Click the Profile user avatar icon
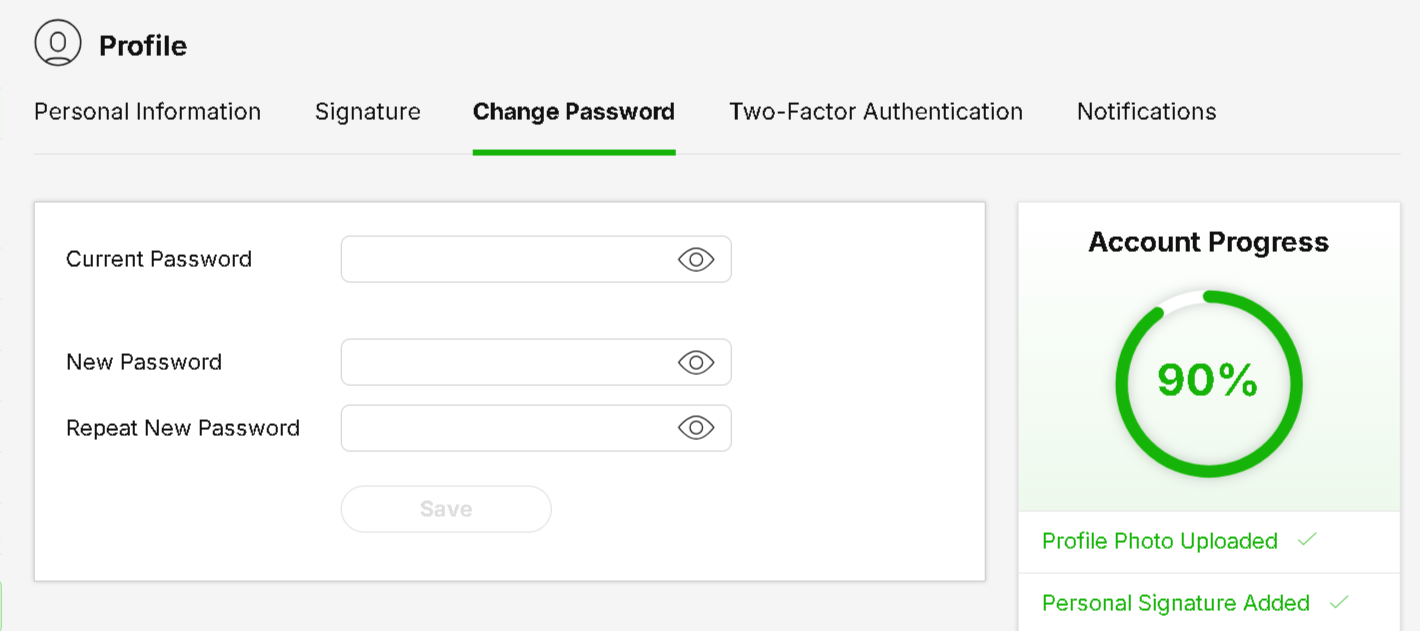The image size is (1420, 631). pyautogui.click(x=58, y=45)
